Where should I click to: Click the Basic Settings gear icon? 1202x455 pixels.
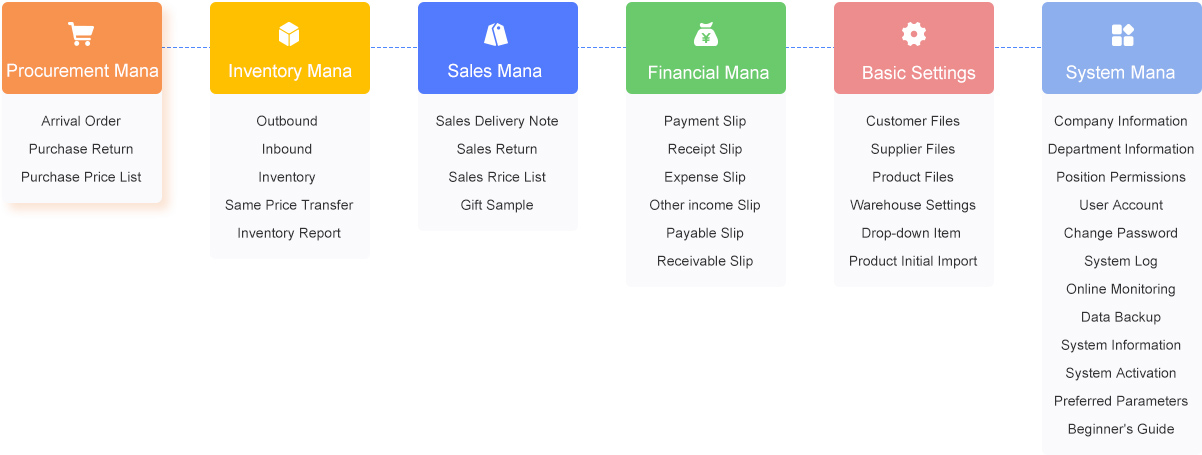coord(914,35)
